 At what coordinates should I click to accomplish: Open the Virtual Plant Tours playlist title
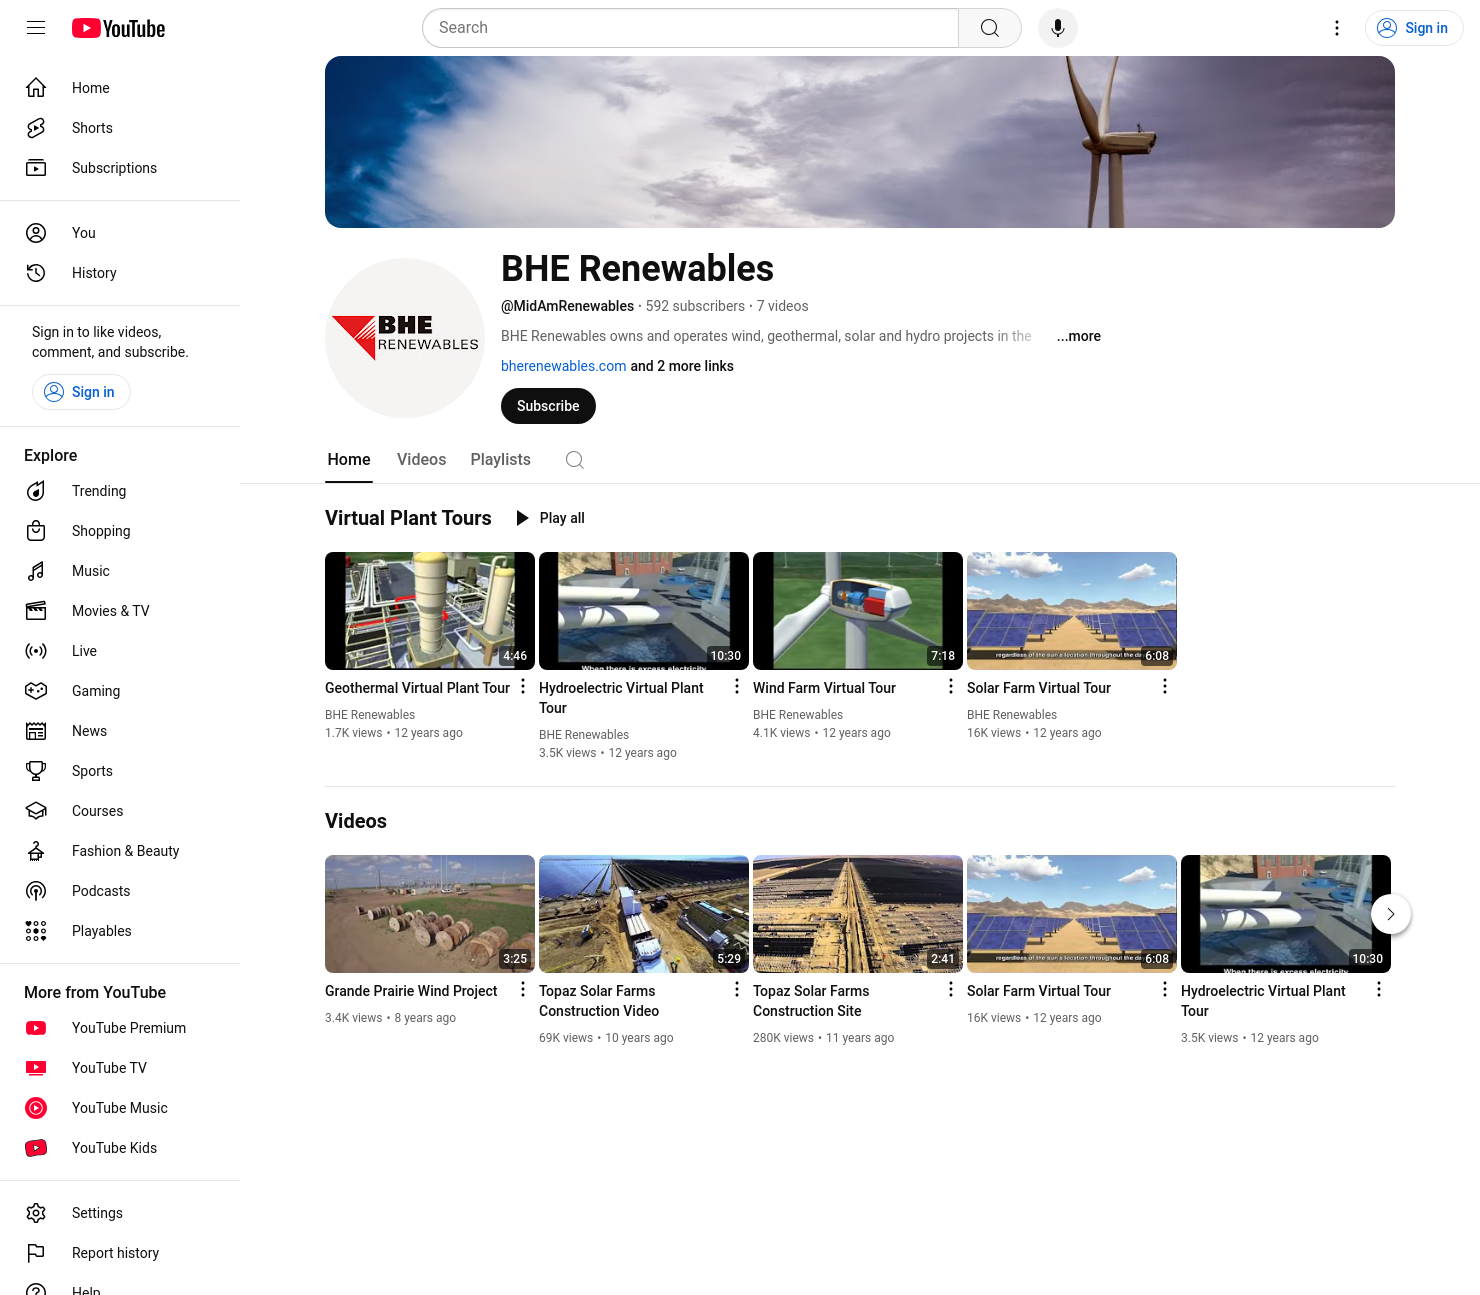pyautogui.click(x=408, y=518)
